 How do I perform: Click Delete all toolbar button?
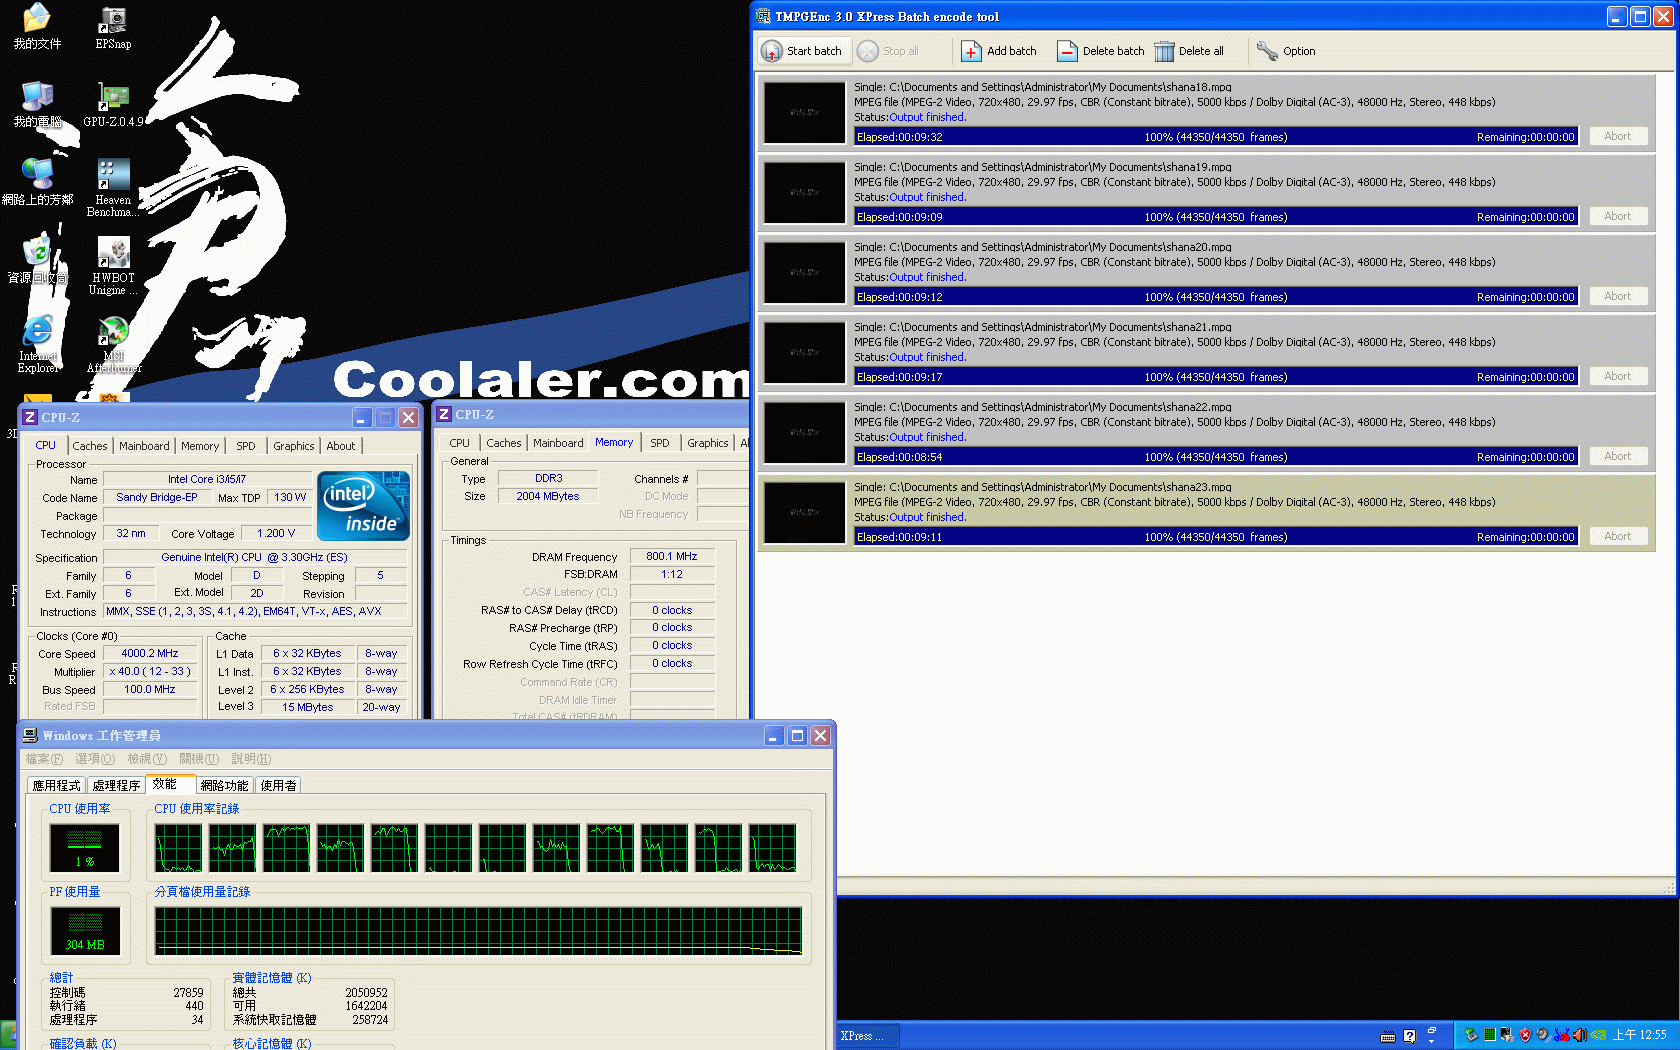coord(1189,51)
